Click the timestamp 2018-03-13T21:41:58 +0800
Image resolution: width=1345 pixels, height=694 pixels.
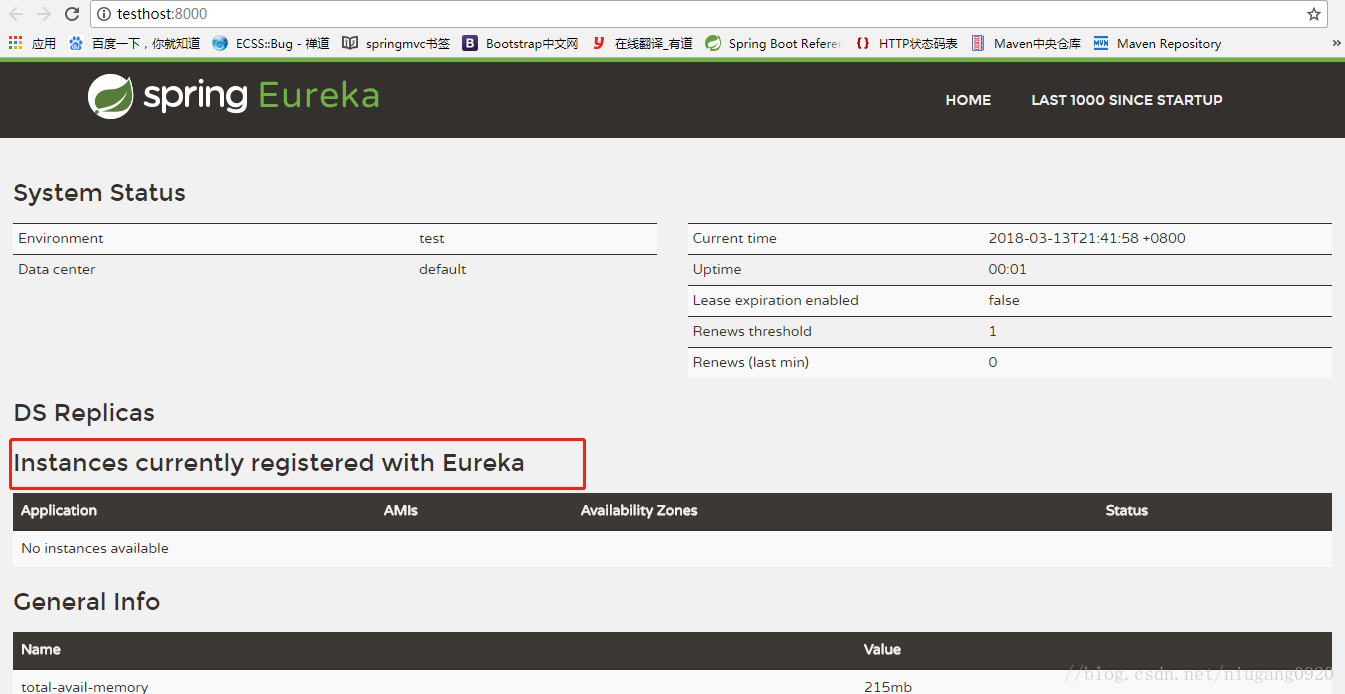pos(1087,238)
